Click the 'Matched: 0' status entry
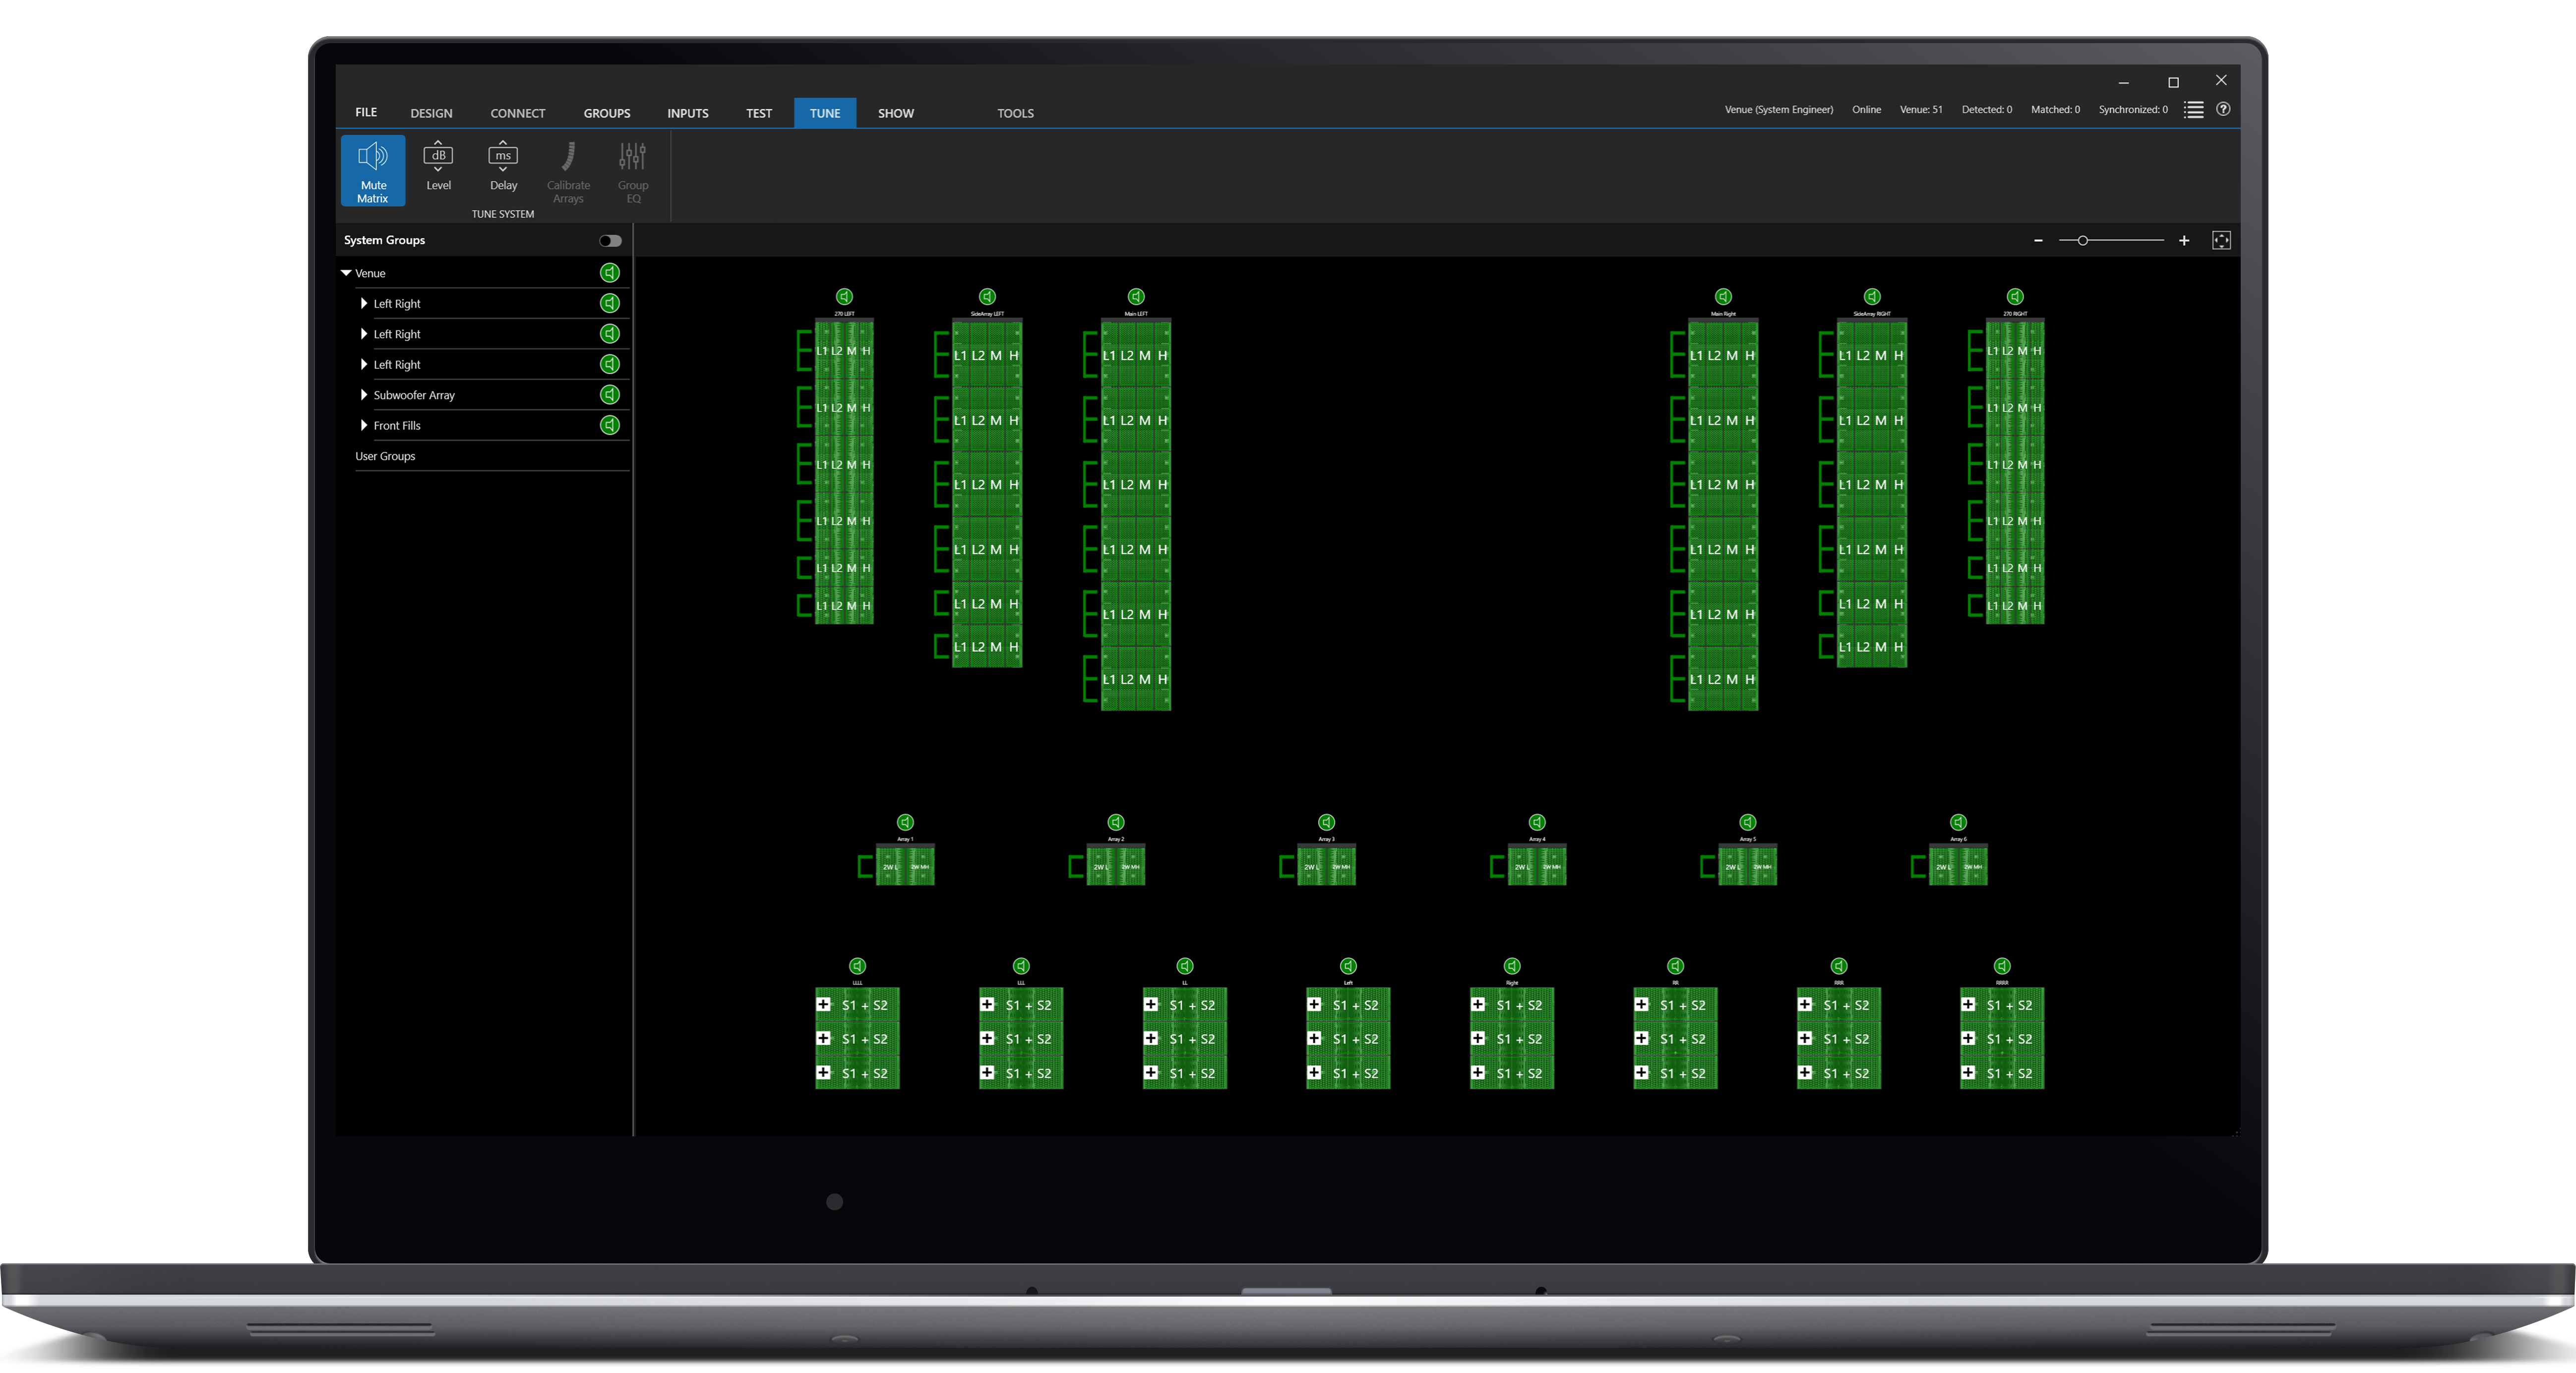The height and width of the screenshot is (1373, 2576). click(2055, 110)
